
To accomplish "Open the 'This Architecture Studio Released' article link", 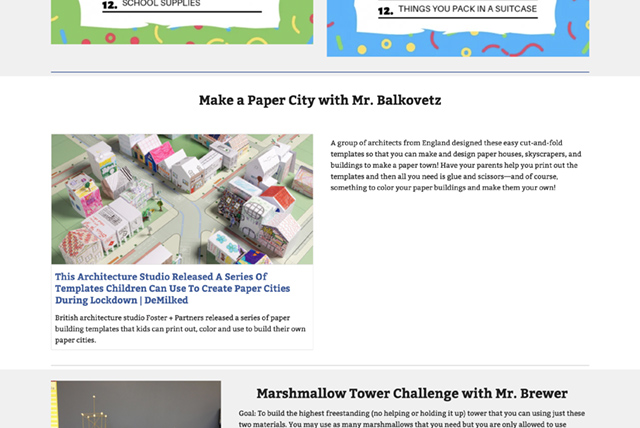I will pyautogui.click(x=160, y=288).
